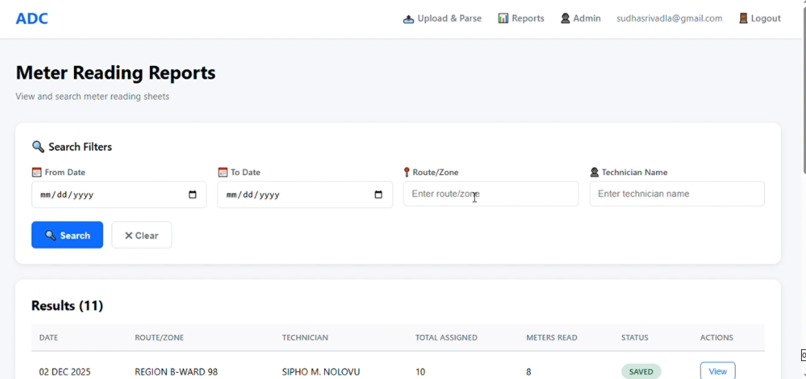
Task: Focus the From Date input field
Action: click(119, 194)
